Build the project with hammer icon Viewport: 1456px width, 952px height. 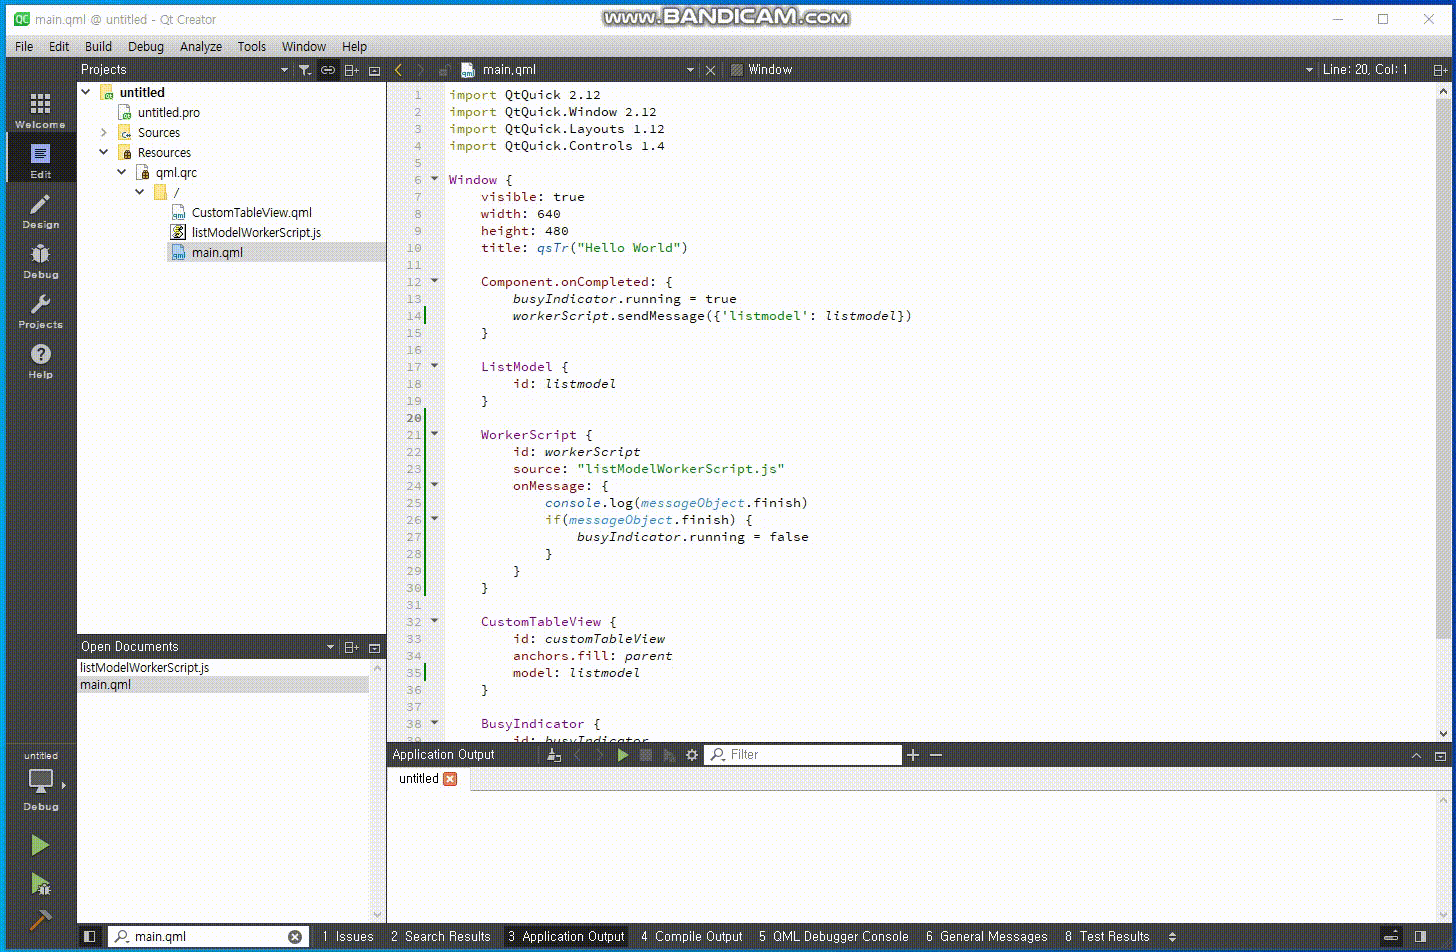40,919
